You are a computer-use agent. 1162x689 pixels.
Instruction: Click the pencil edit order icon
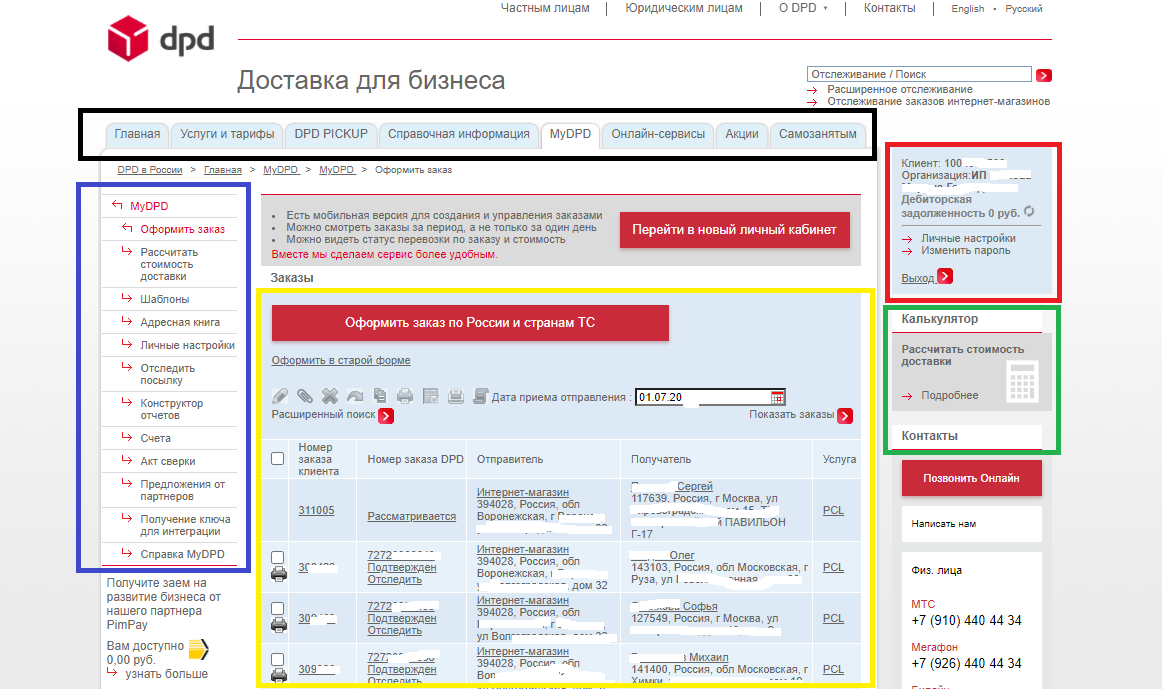(x=280, y=396)
